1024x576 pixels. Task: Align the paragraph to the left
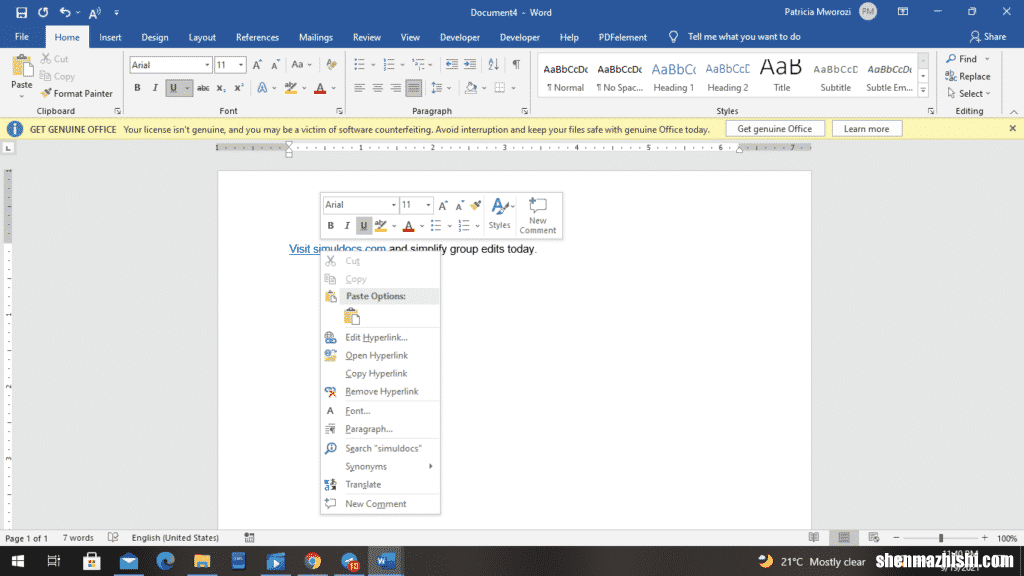pos(359,88)
